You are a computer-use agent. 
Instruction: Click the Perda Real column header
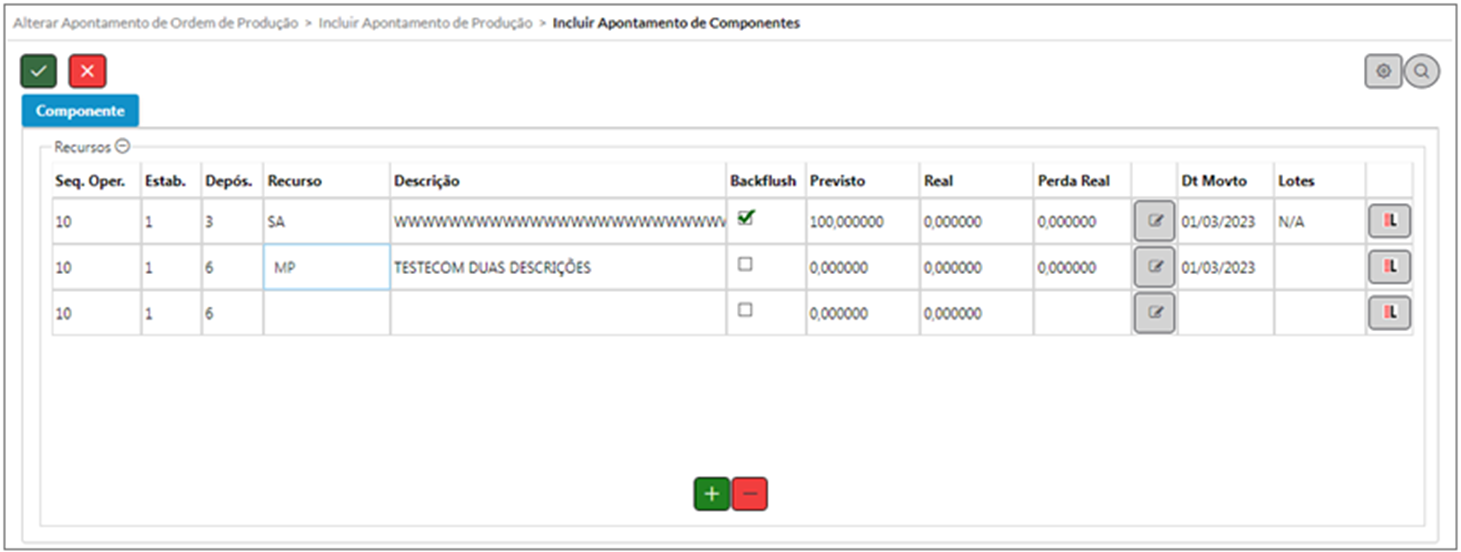coord(1073,181)
